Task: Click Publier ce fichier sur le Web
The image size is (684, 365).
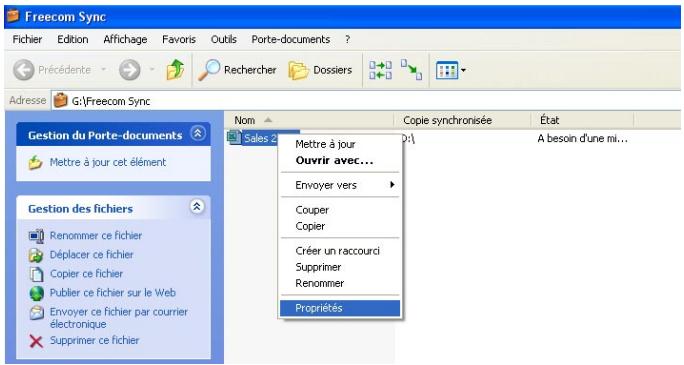Action: pos(113,293)
